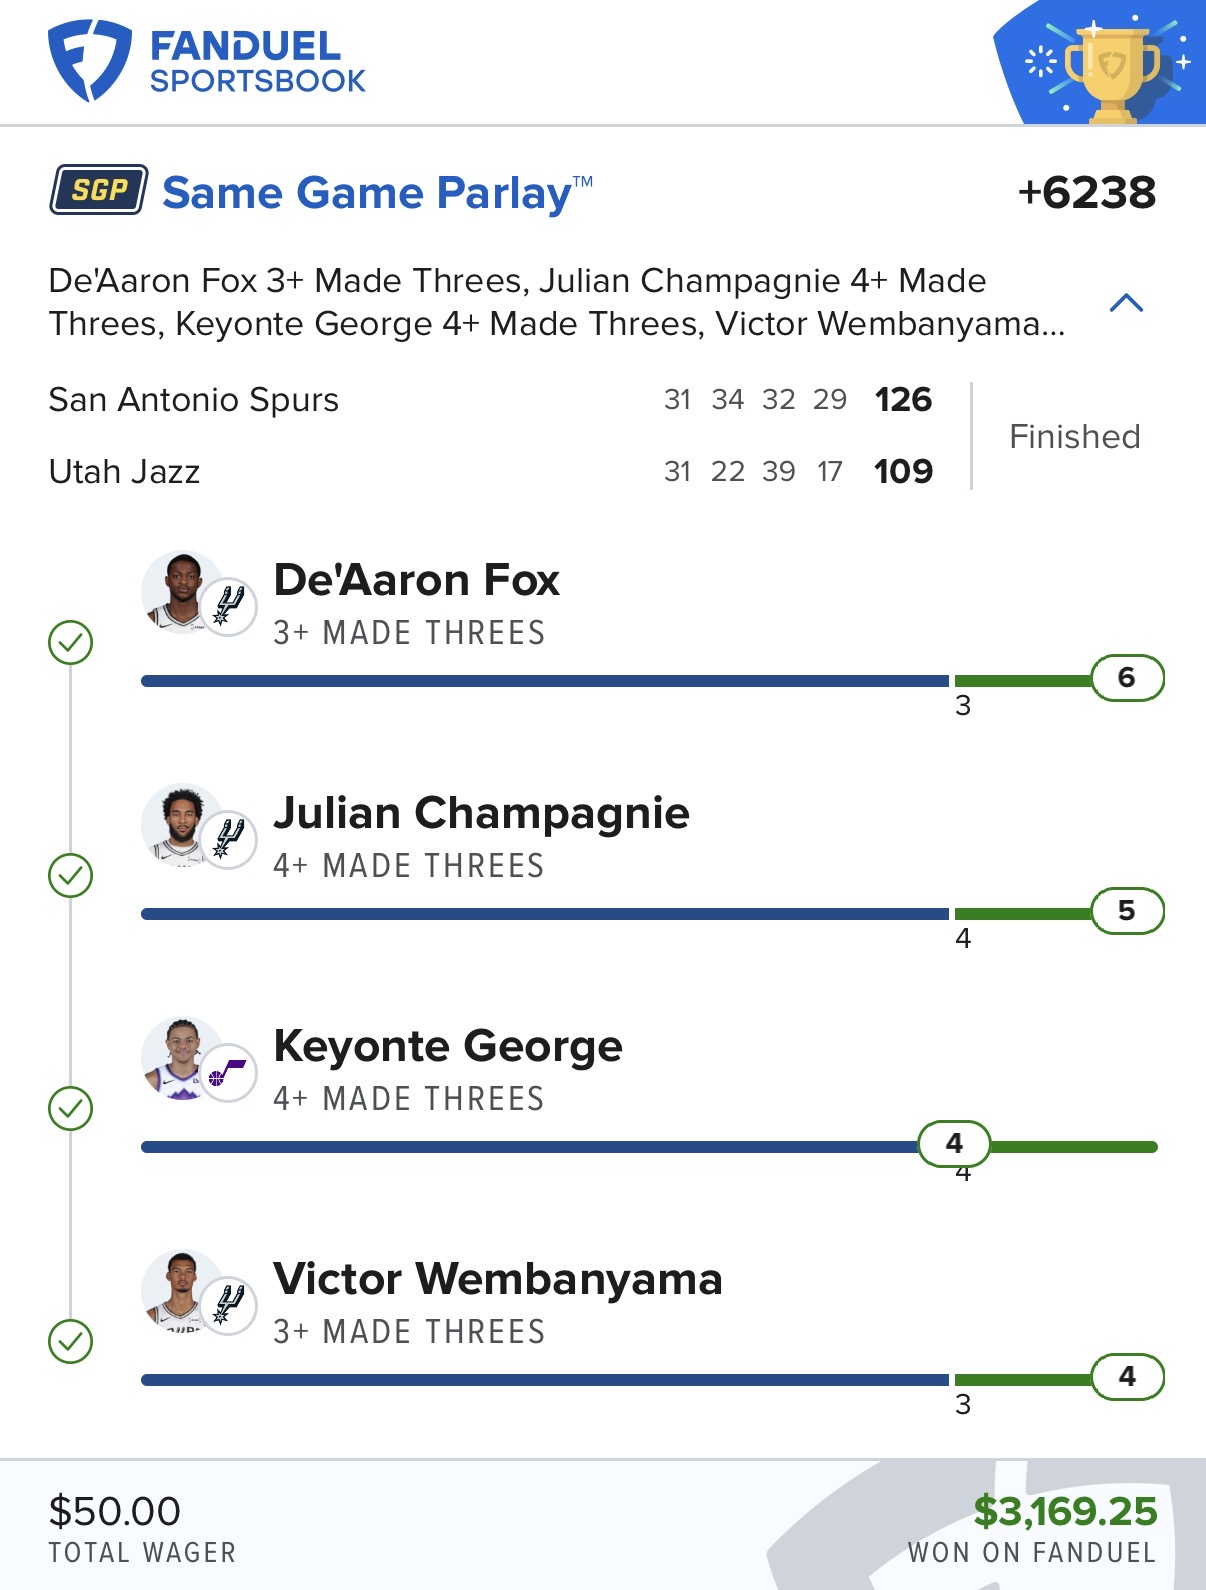Click the green checkmark beside Julian Champagnie
The height and width of the screenshot is (1590, 1206).
click(x=71, y=876)
